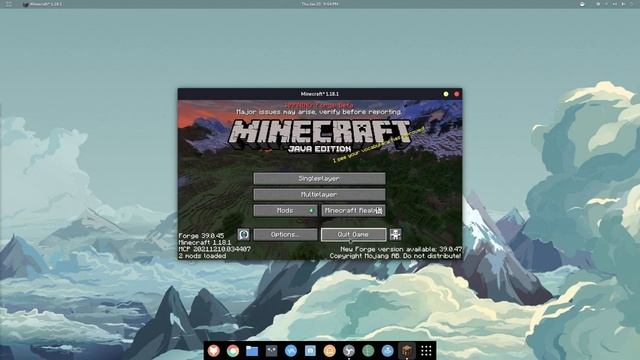Open the activities icon in top-left panel

[8, 4]
